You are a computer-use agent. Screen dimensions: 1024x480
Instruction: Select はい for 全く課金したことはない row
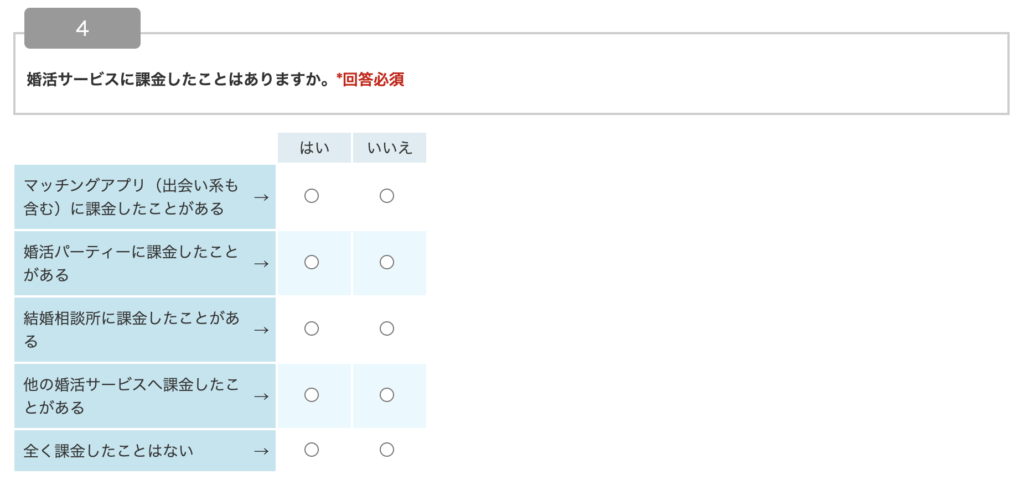(x=312, y=450)
